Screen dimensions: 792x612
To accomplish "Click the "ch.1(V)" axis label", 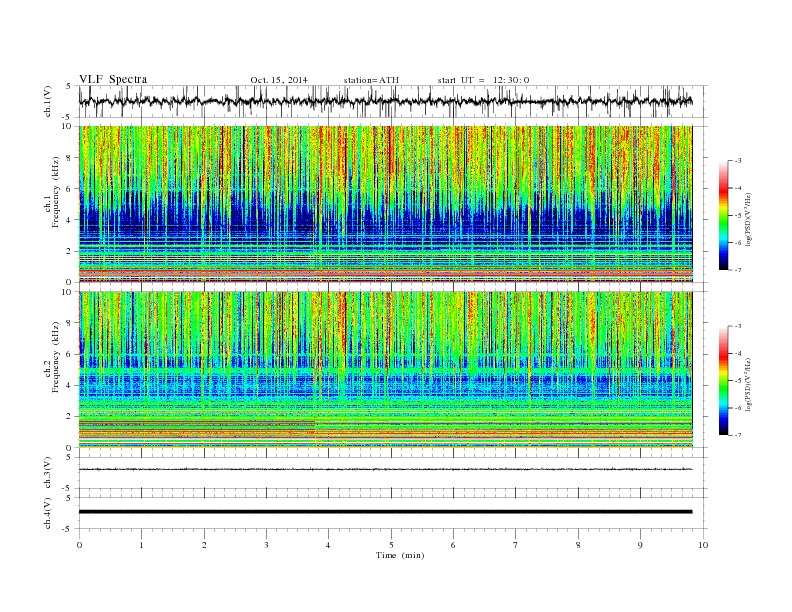I will pyautogui.click(x=48, y=101).
